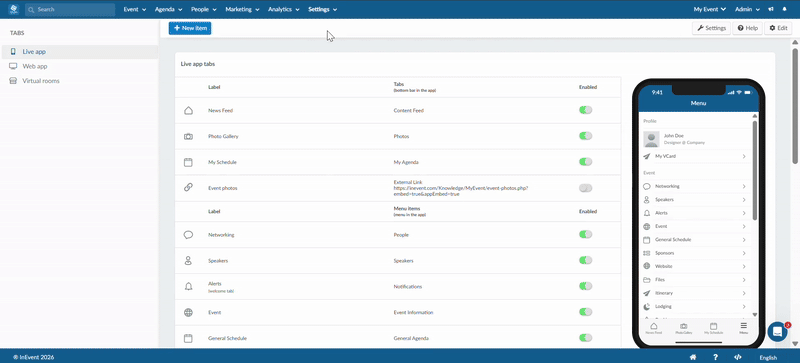Click the question mark icon in footer
This screenshot has height=363, width=800.
715,357
